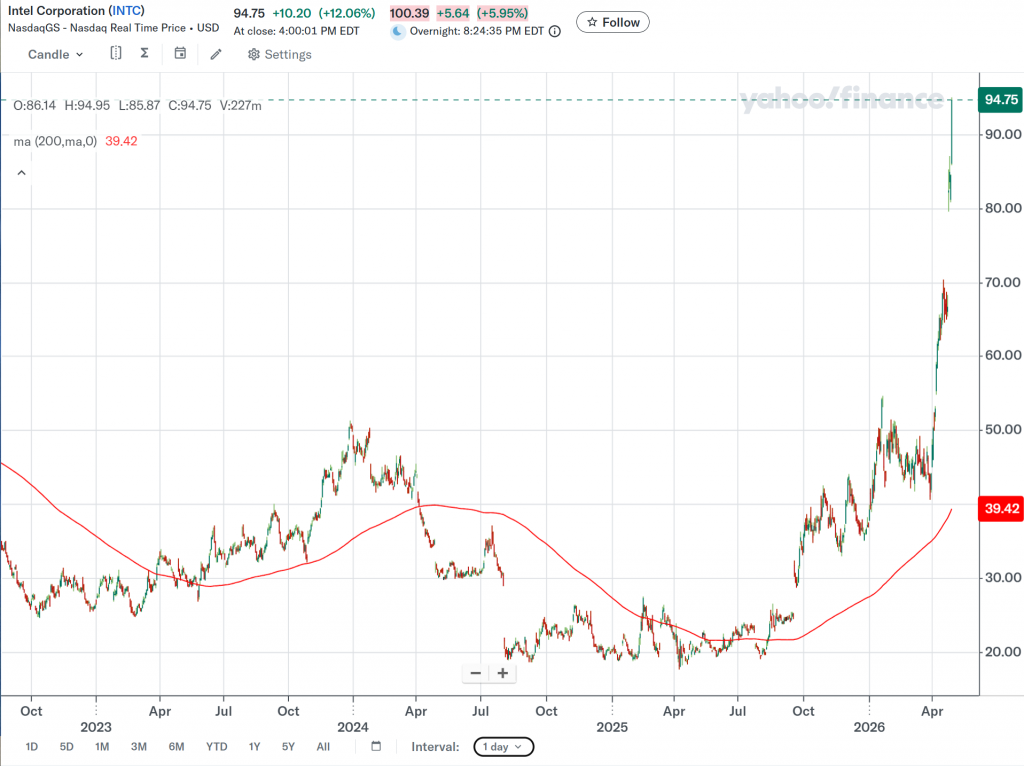Select the 1D time range

tap(32, 747)
